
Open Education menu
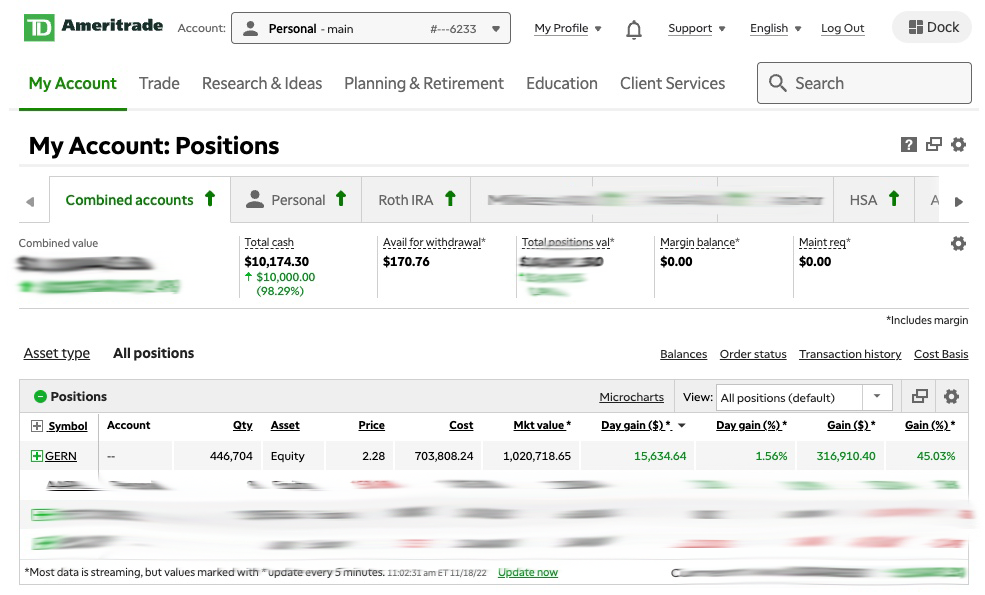562,84
